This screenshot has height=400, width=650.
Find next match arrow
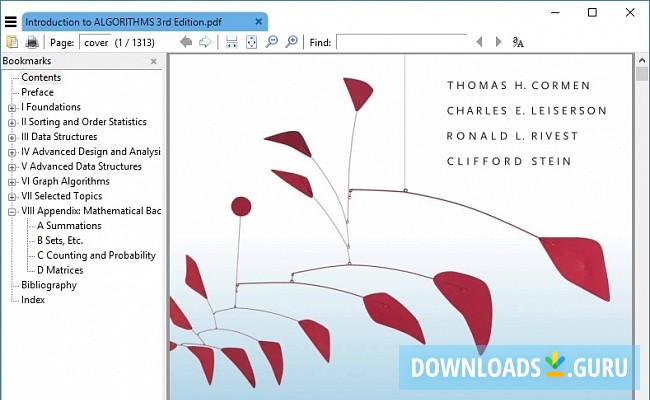tap(498, 42)
